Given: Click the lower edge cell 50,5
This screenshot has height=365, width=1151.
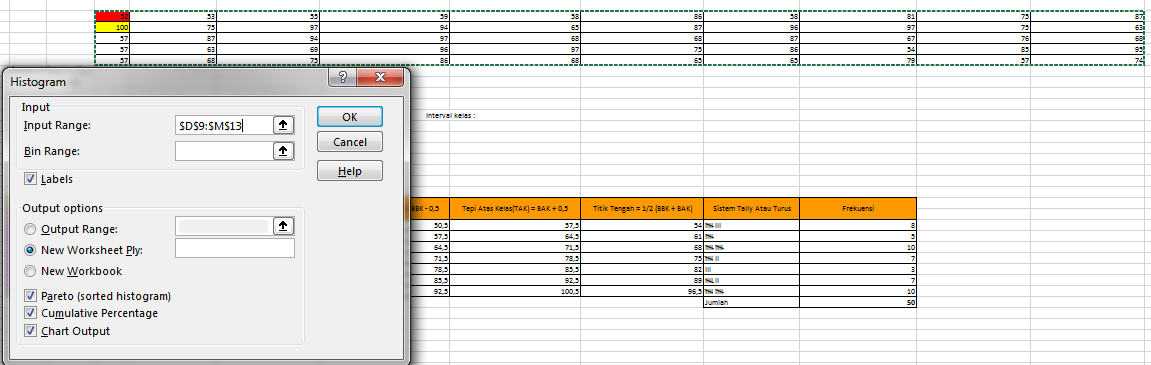Looking at the screenshot, I should pyautogui.click(x=429, y=226).
